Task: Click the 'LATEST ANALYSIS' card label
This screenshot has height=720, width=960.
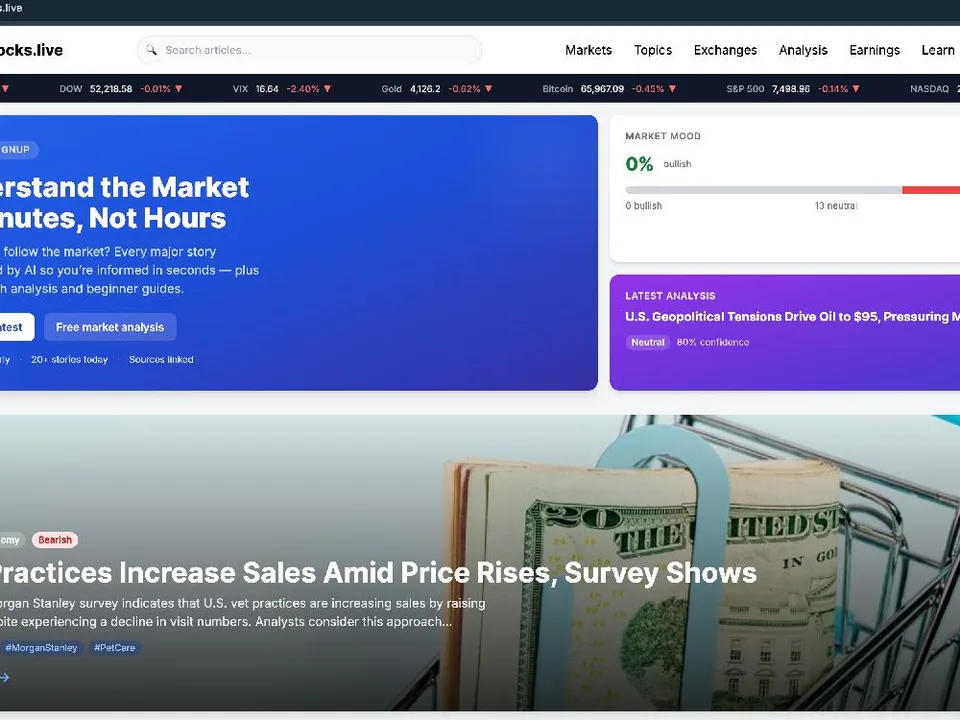Action: click(x=670, y=296)
